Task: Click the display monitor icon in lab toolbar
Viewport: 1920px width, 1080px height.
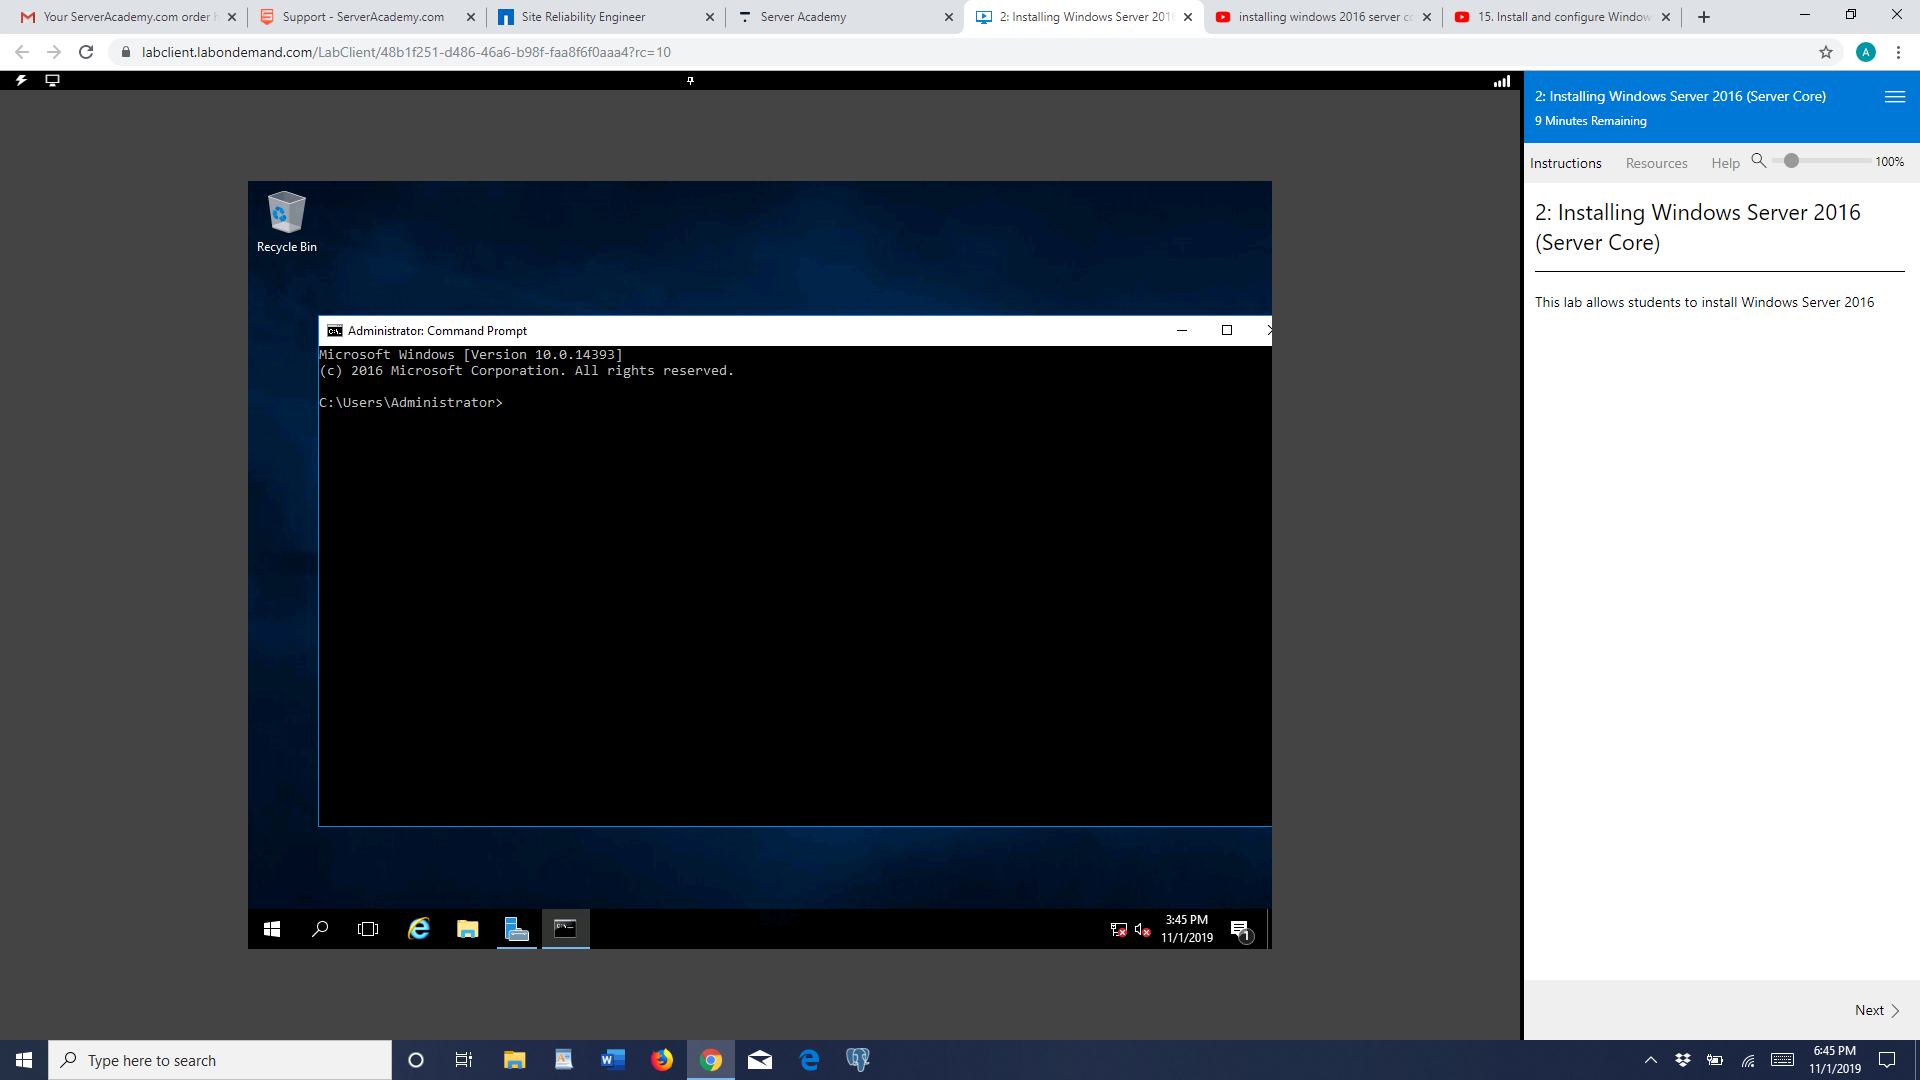Action: [x=53, y=80]
